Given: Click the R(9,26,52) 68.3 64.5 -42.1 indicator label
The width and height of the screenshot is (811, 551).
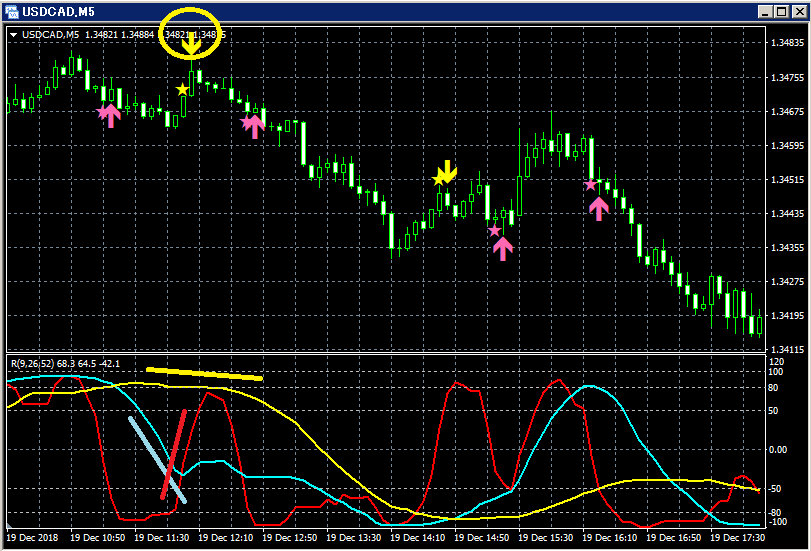Looking at the screenshot, I should click(x=65, y=364).
